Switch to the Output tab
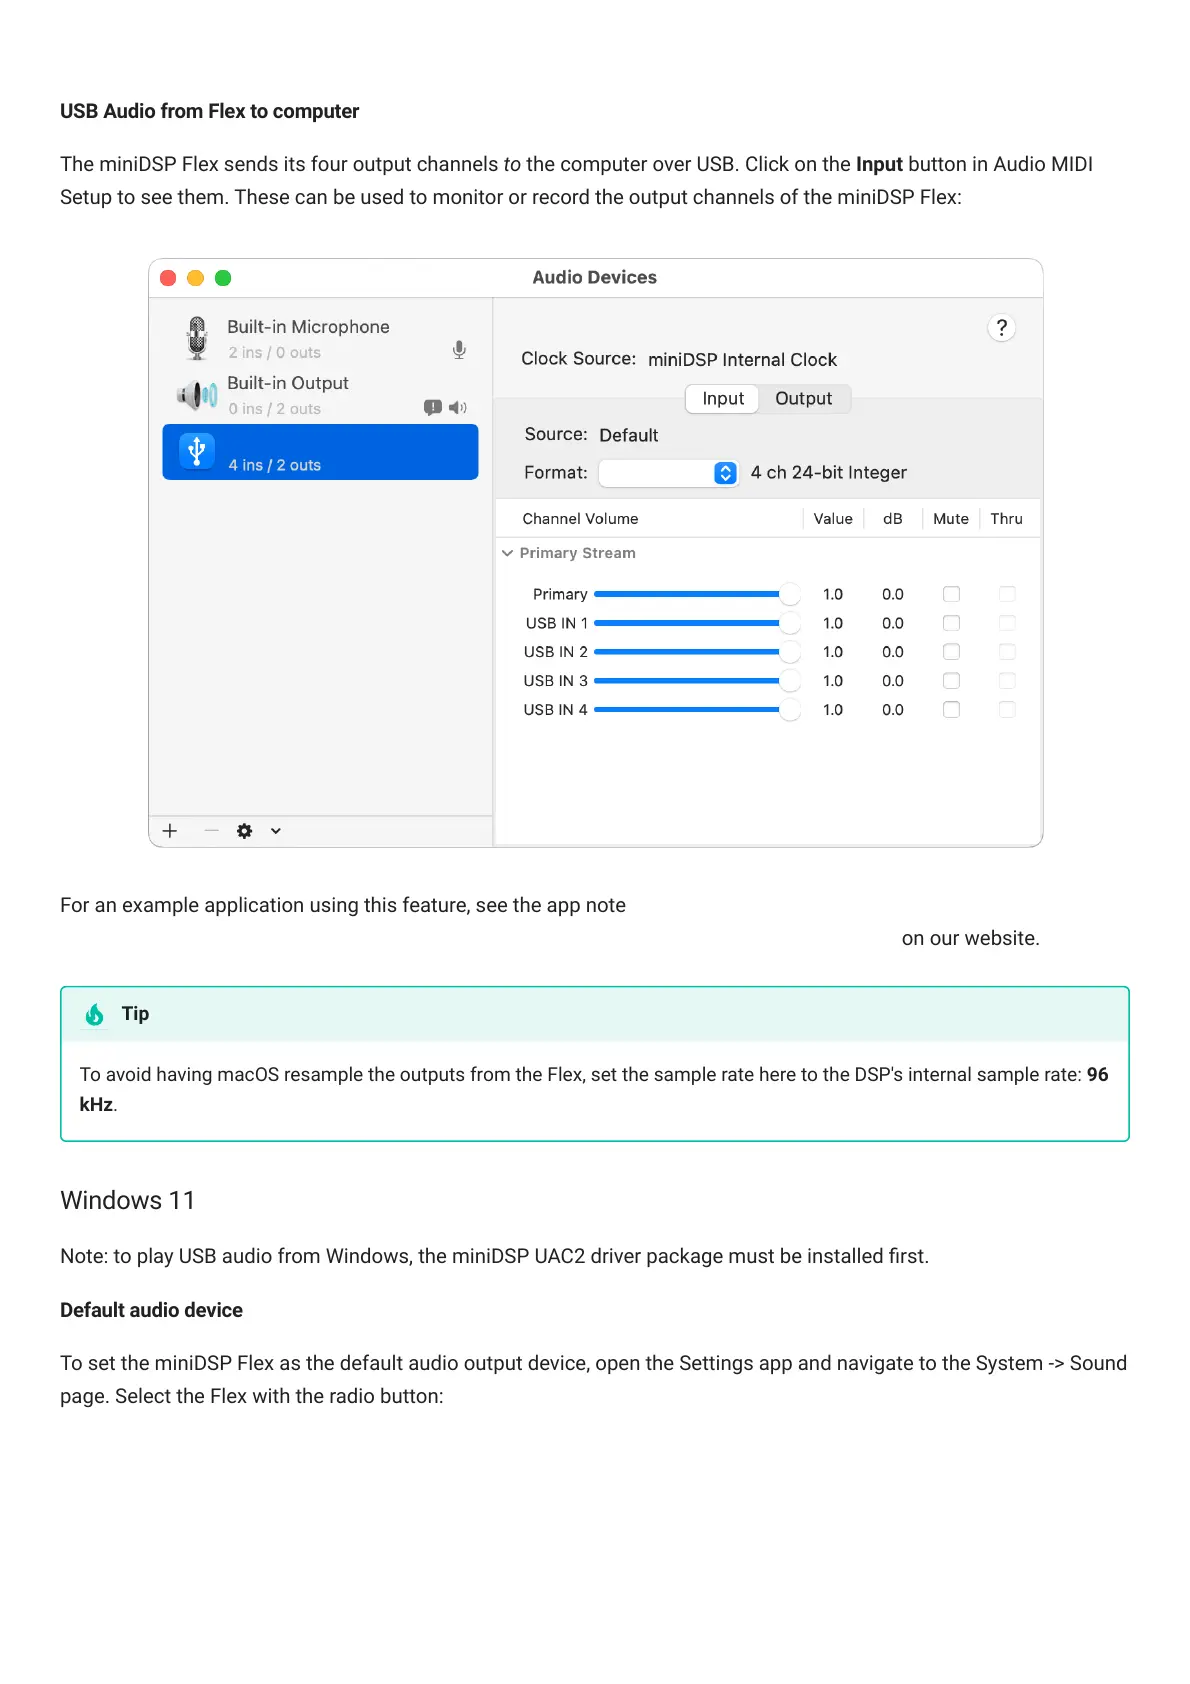Viewport: 1190px width, 1684px height. (x=804, y=399)
